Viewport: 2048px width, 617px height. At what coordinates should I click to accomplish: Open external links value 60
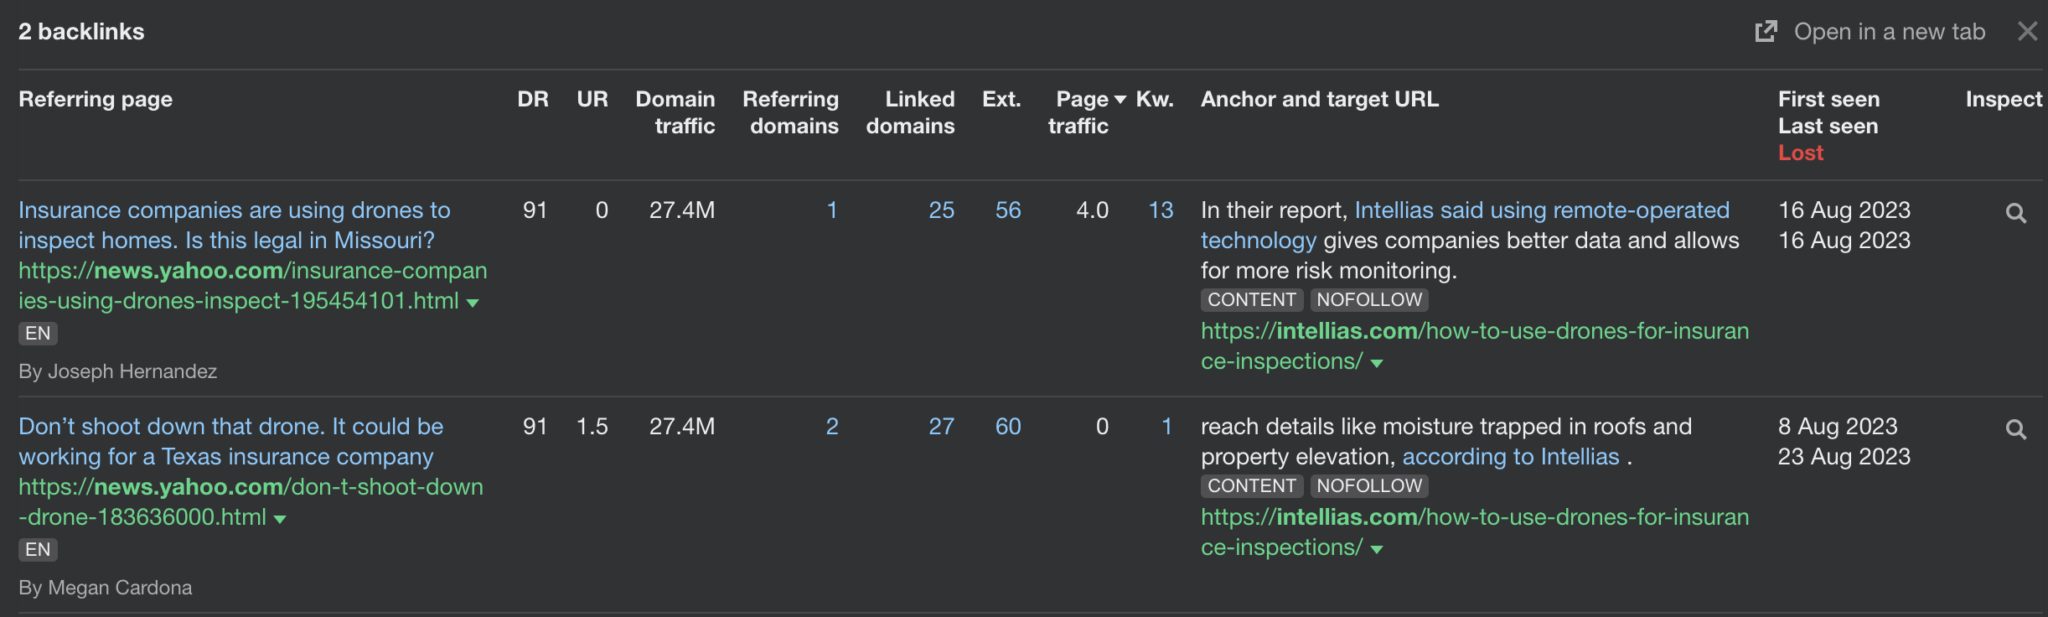point(1008,426)
